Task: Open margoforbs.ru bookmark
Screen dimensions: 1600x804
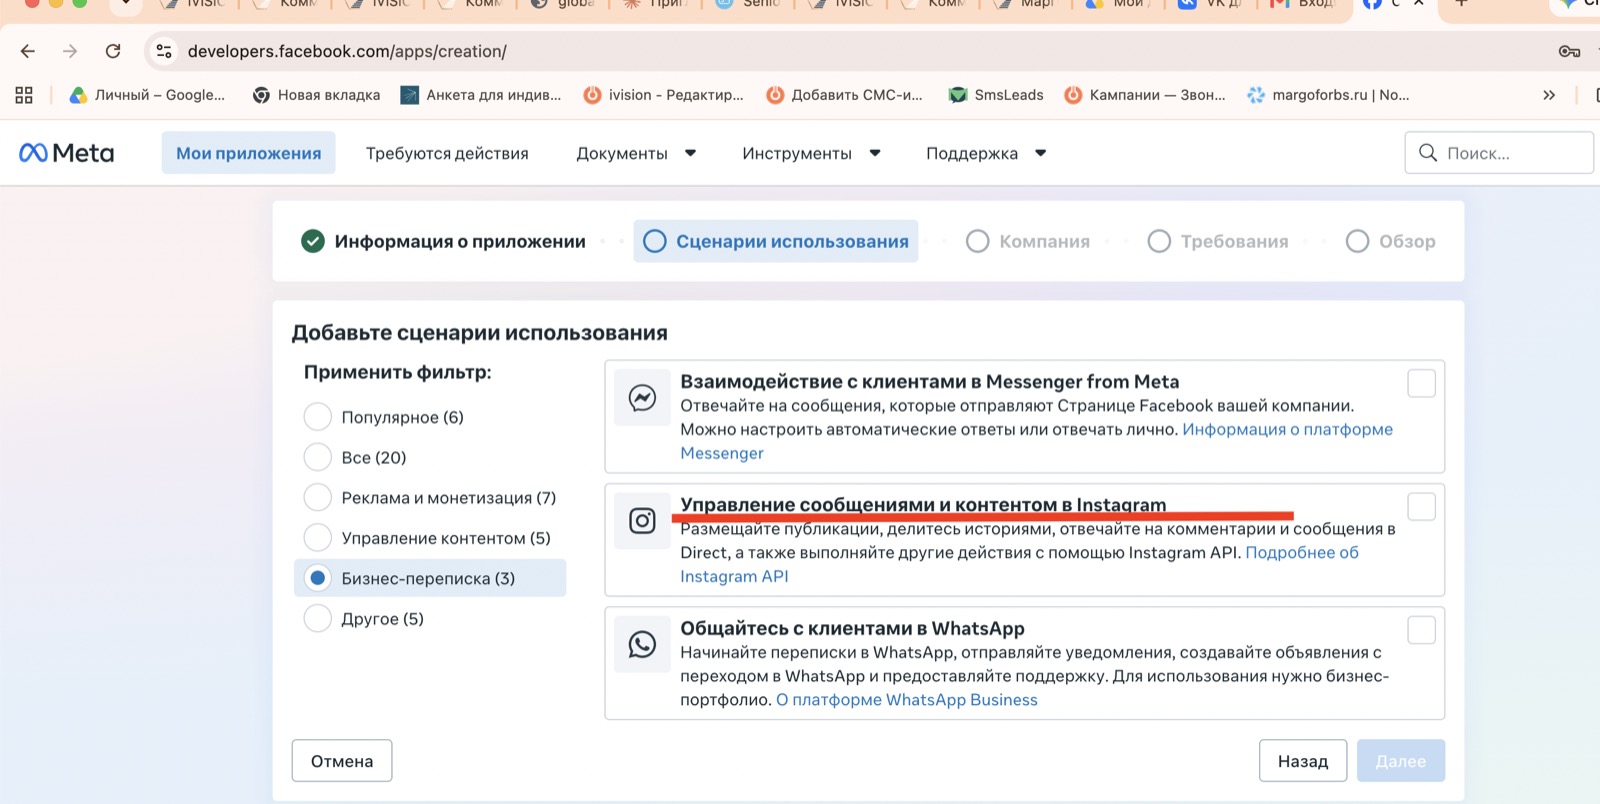Action: 1328,95
